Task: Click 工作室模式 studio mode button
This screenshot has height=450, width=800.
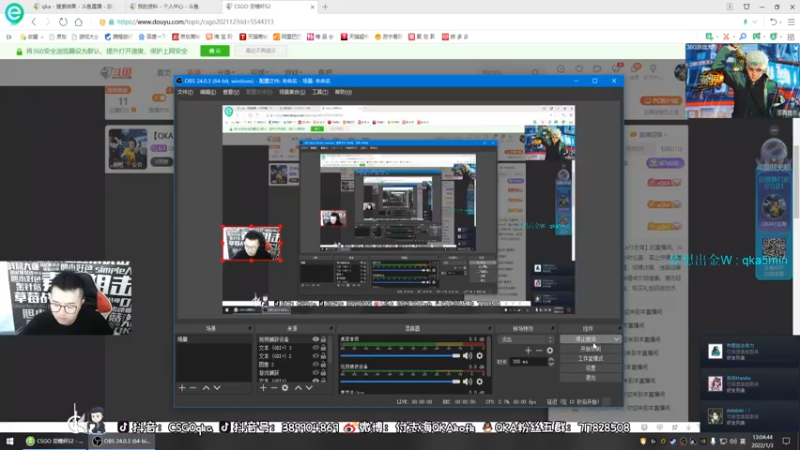Action: 590,359
